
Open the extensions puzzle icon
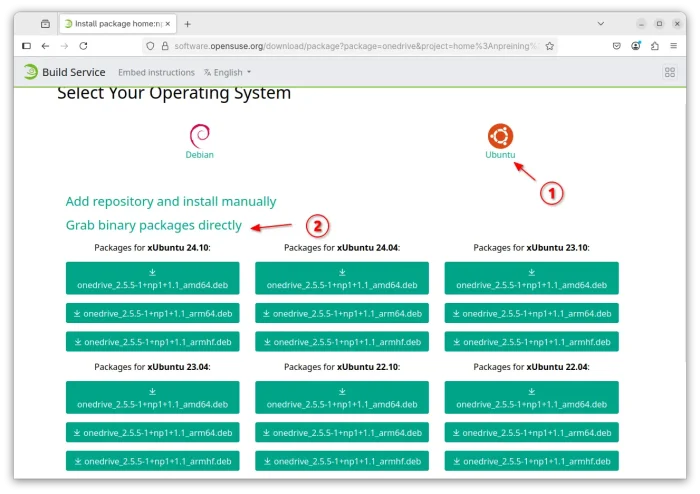coord(655,46)
